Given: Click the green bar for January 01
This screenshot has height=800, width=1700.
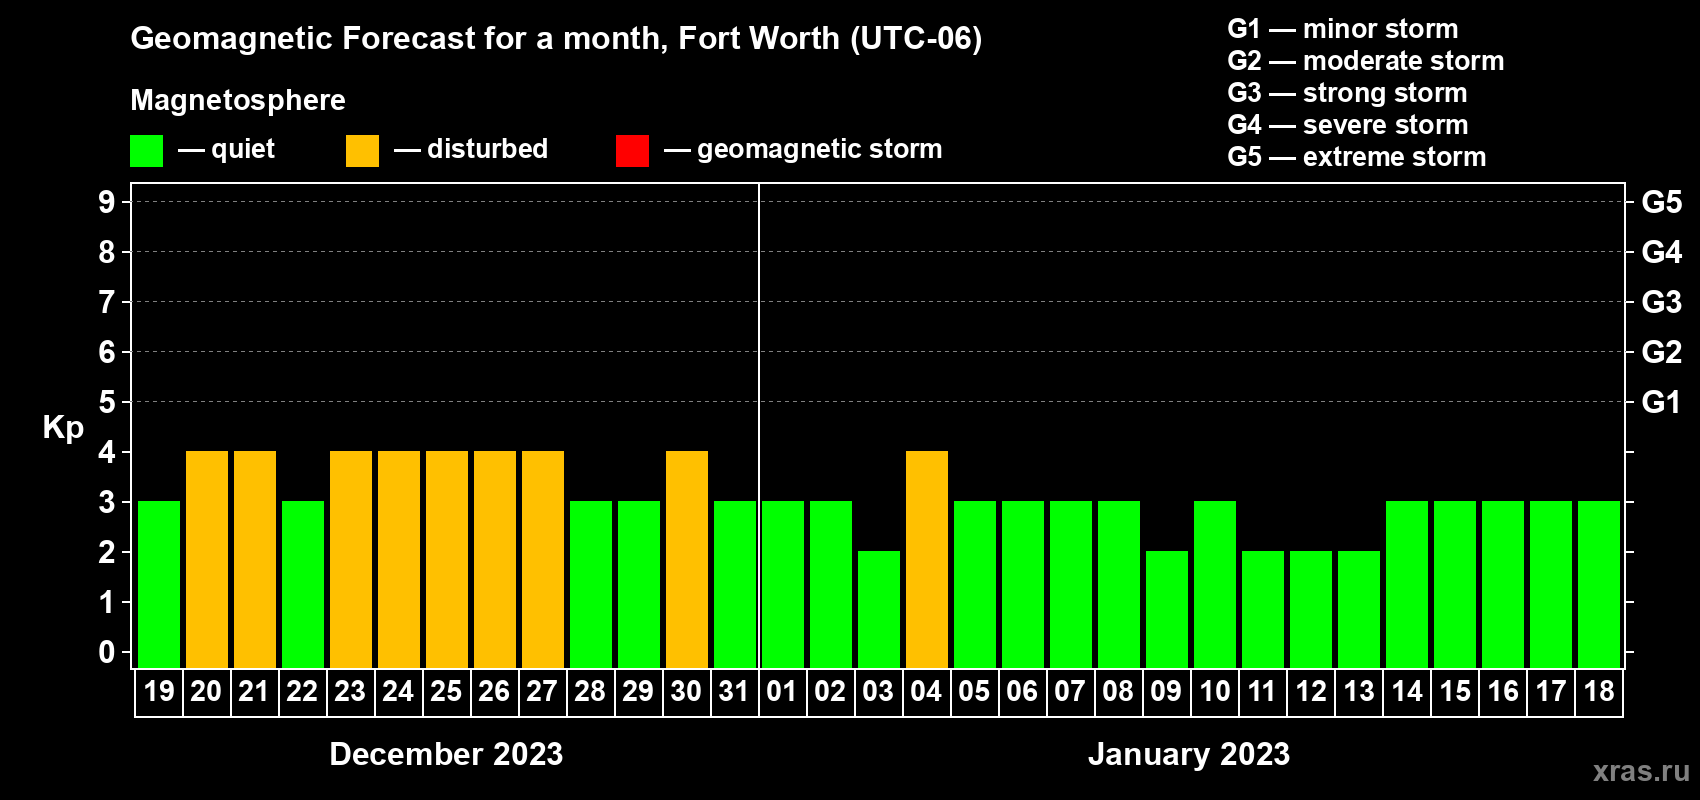Looking at the screenshot, I should click(x=783, y=584).
